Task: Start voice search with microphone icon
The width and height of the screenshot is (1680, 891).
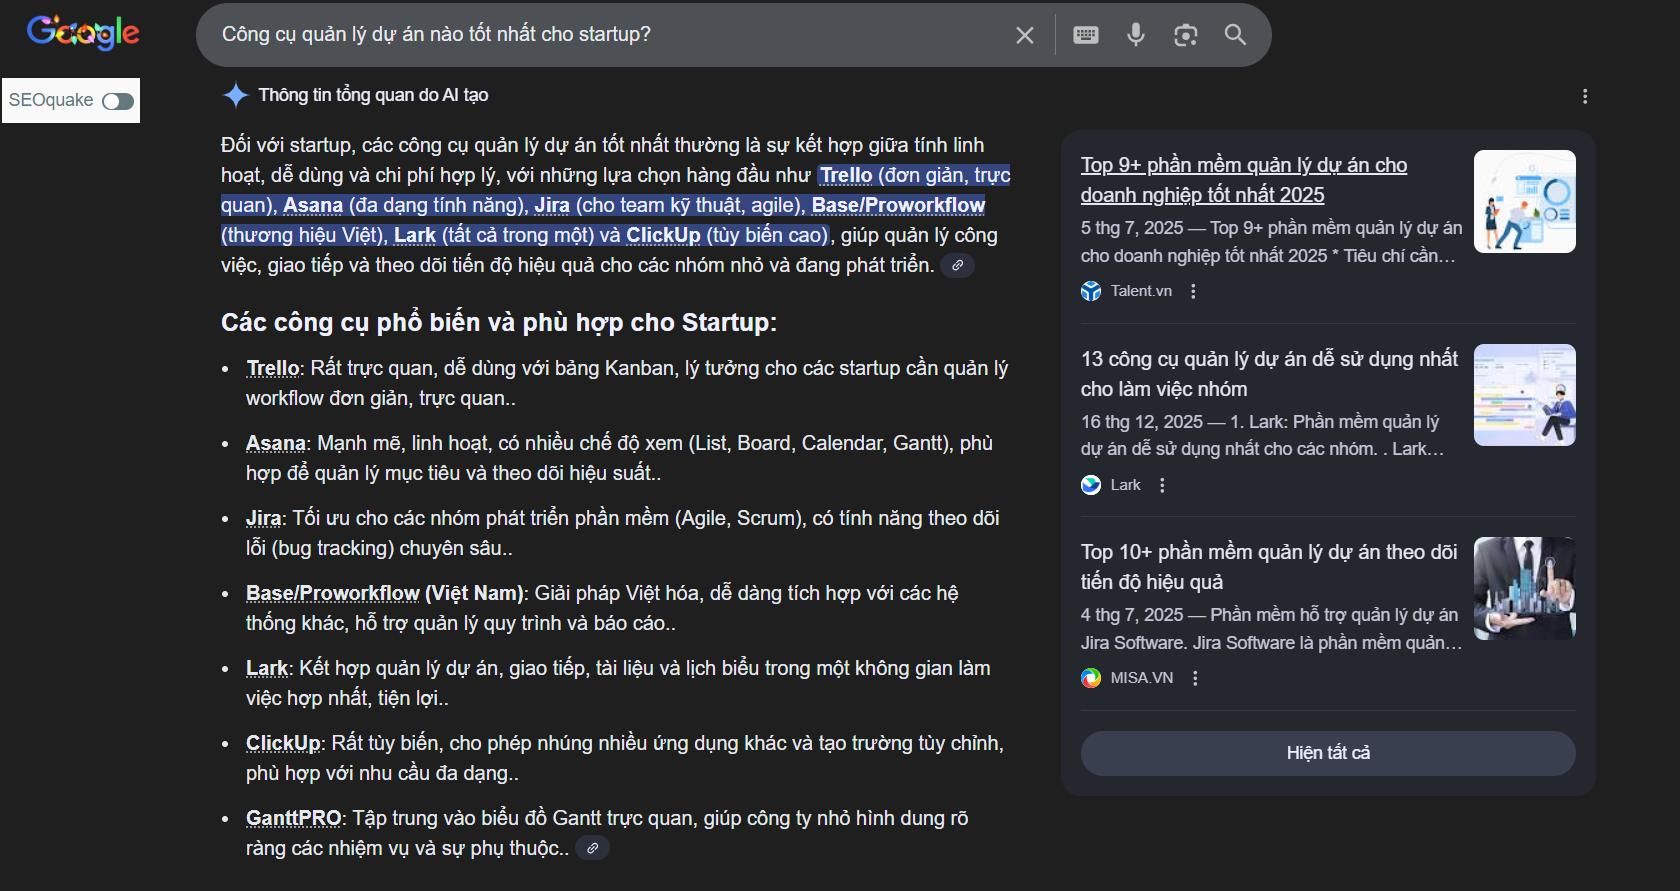Action: click(x=1136, y=35)
